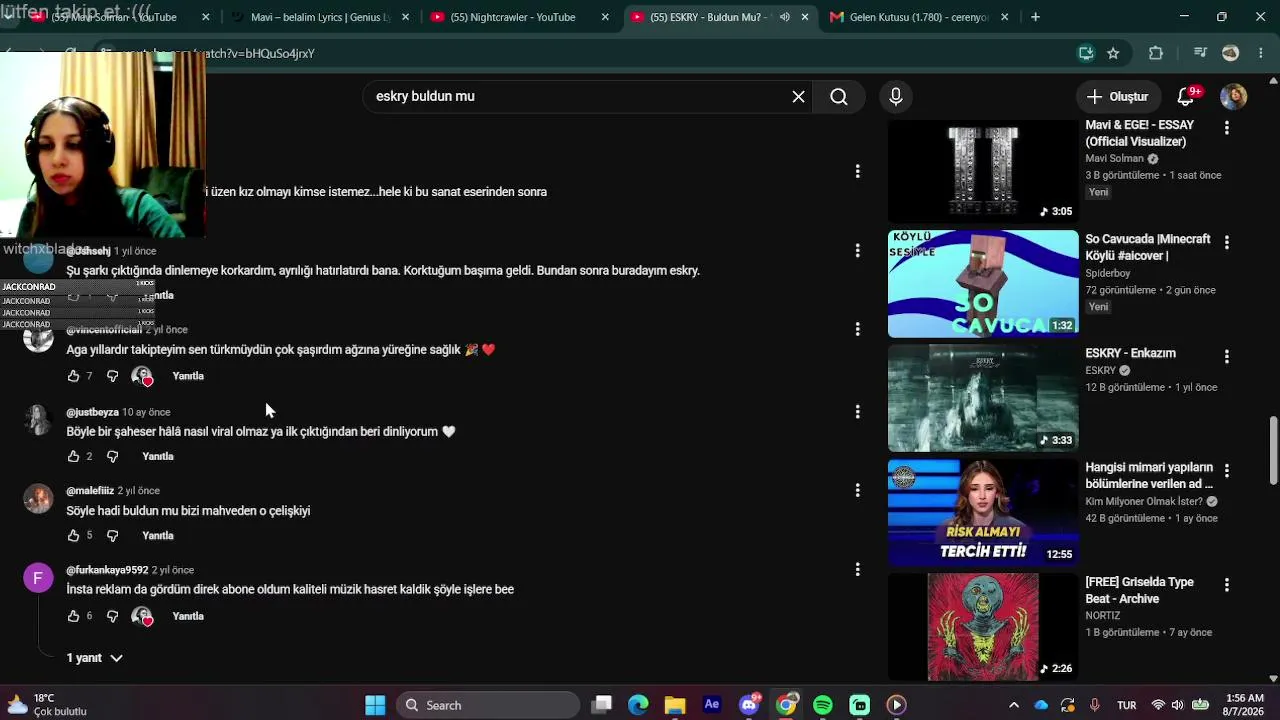The height and width of the screenshot is (720, 1280).
Task: Open the Windows Start menu
Action: coord(375,705)
